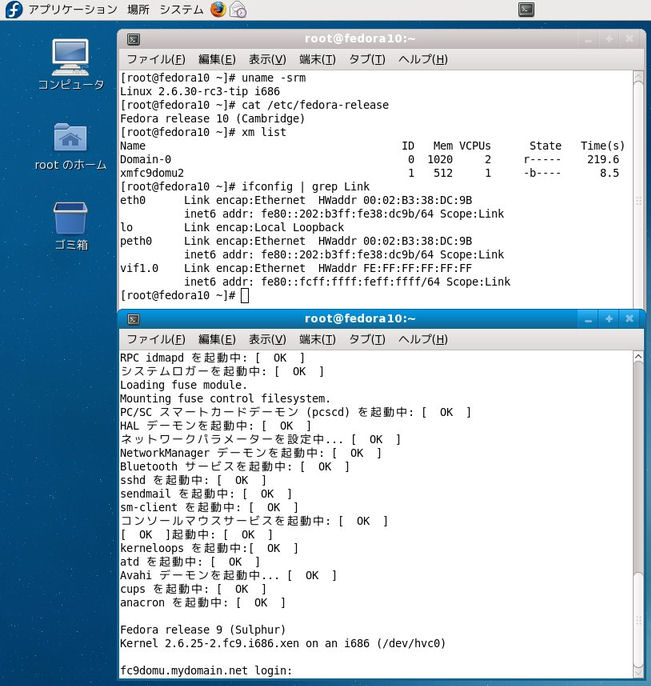
Task: Click 'Fedora release 9 (Sulphur)' text
Action: 203,630
